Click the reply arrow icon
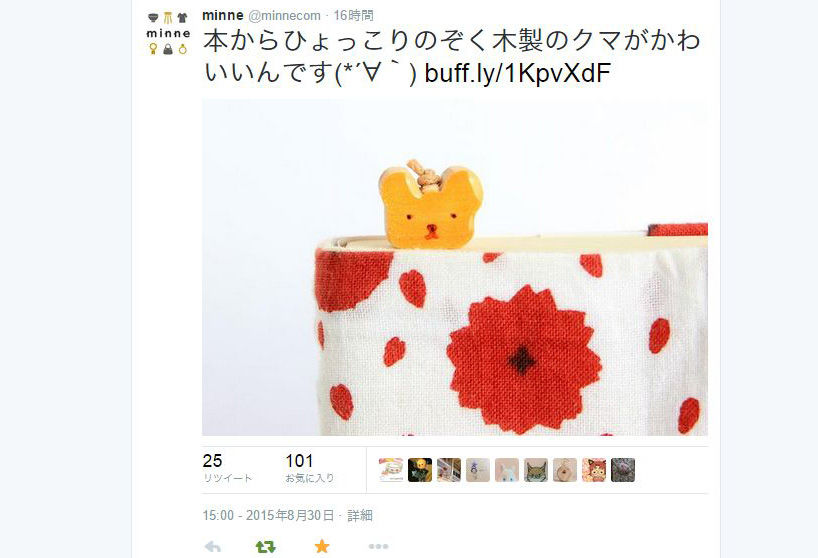Screen dimensions: 818x558 [213, 547]
